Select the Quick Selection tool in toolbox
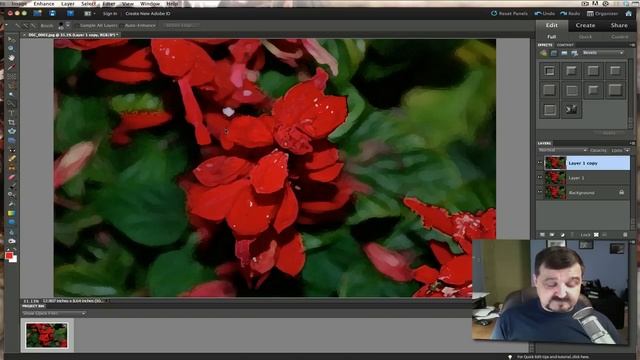The height and width of the screenshot is (360, 640). coord(11,104)
